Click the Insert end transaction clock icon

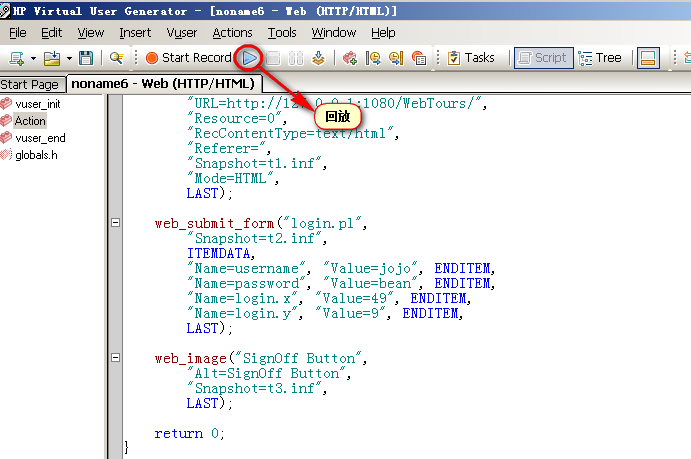[x=396, y=58]
